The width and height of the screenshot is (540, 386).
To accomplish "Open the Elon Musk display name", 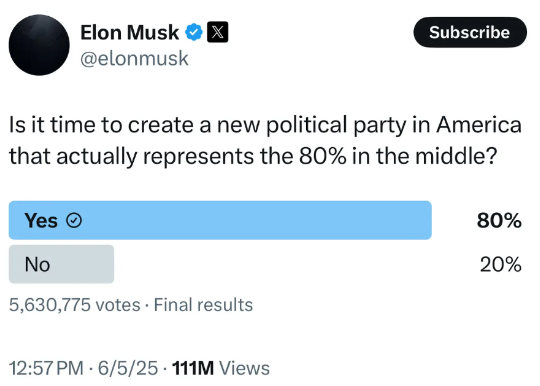I will 129,32.
